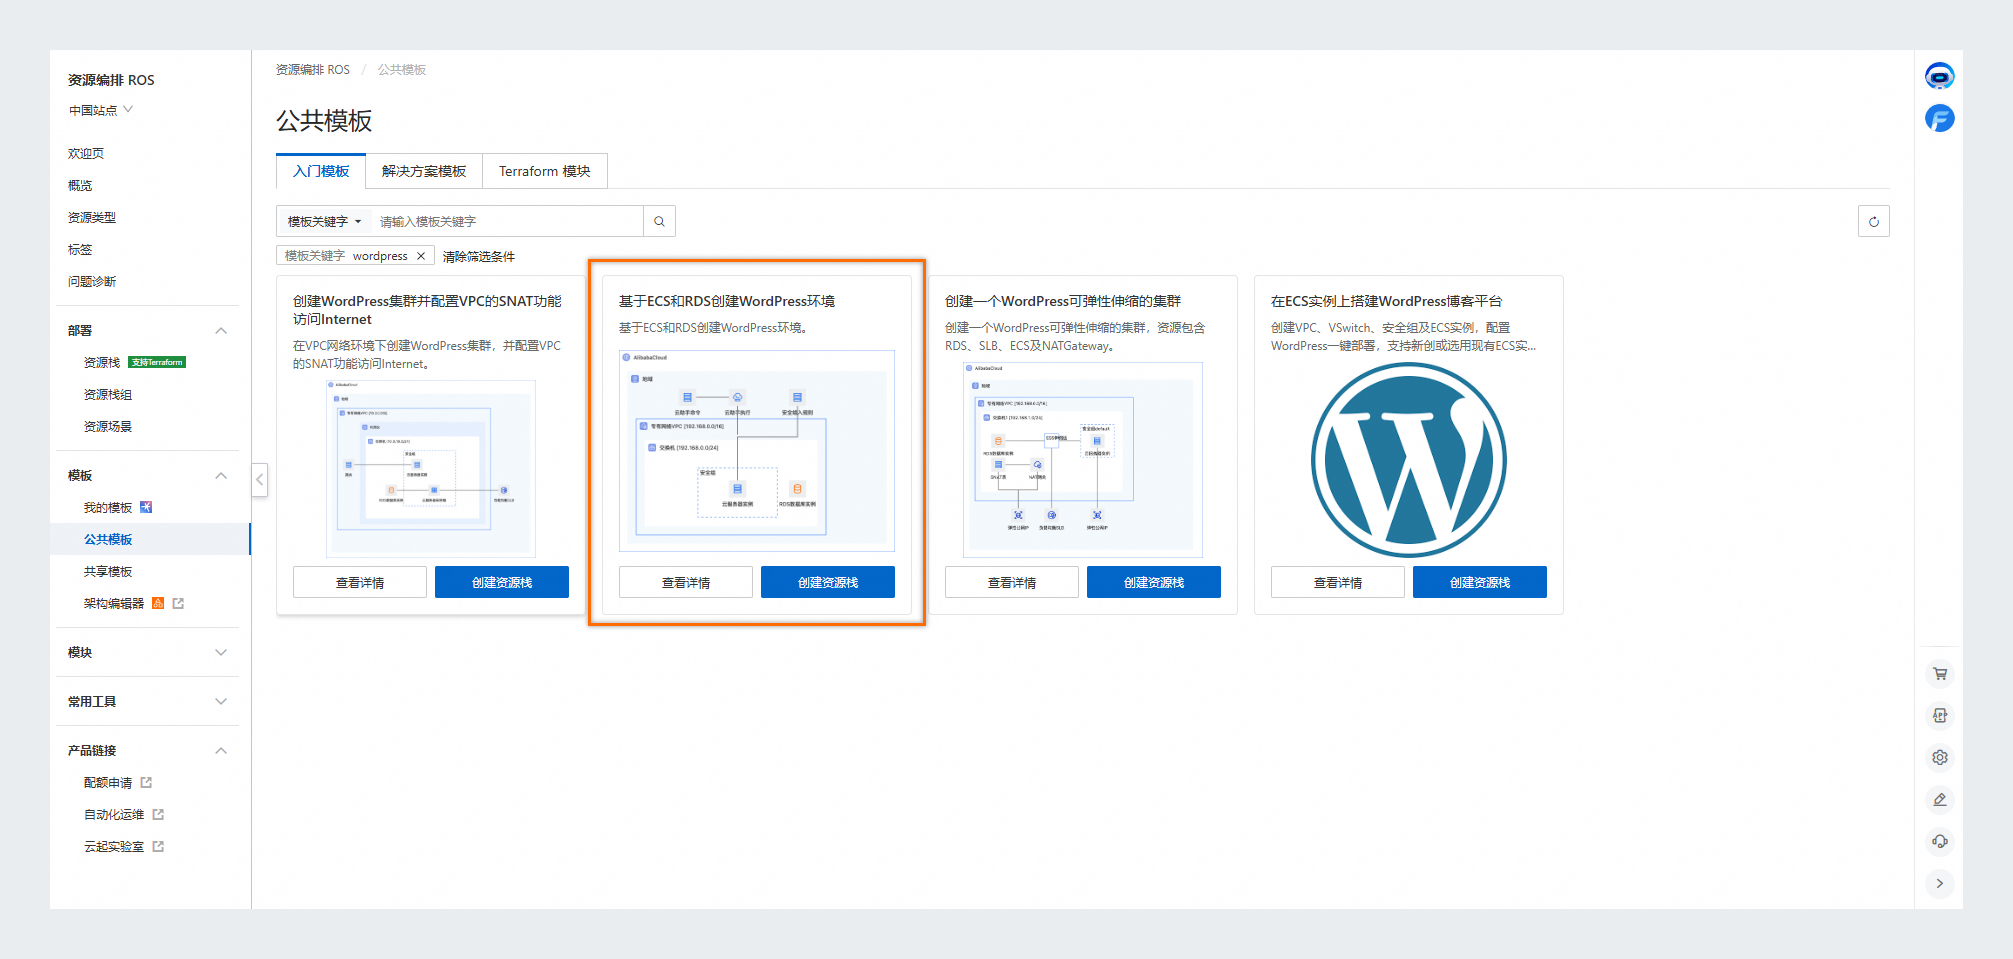Click the 资源编排 ROS breadcrumb link
This screenshot has width=2013, height=959.
313,69
